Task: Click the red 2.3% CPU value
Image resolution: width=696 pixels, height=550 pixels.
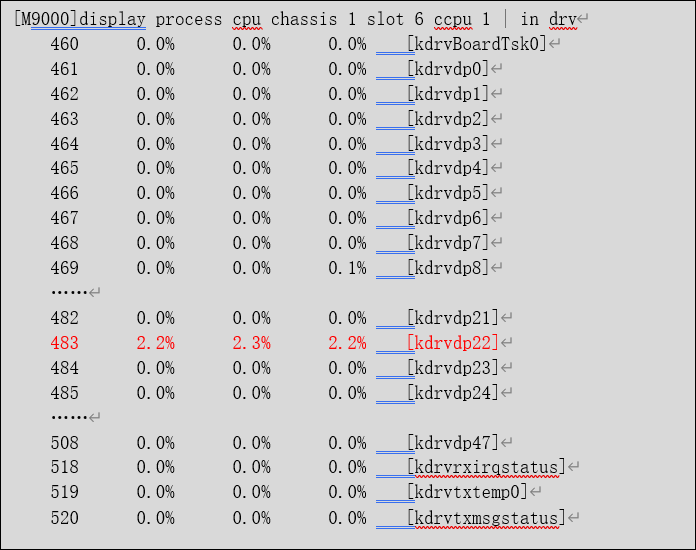Action: coord(251,343)
